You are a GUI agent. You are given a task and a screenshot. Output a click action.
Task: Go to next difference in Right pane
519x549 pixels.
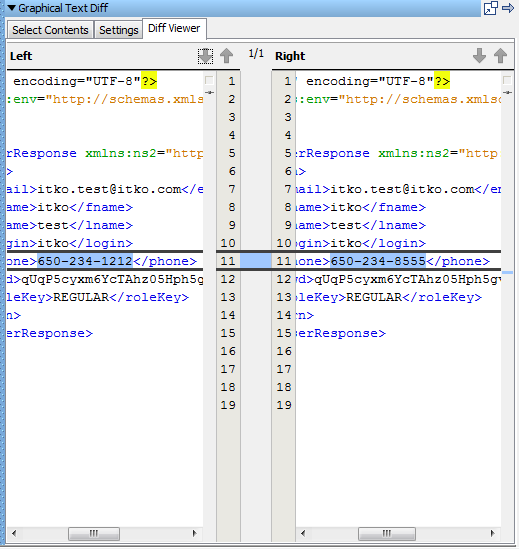pyautogui.click(x=479, y=56)
